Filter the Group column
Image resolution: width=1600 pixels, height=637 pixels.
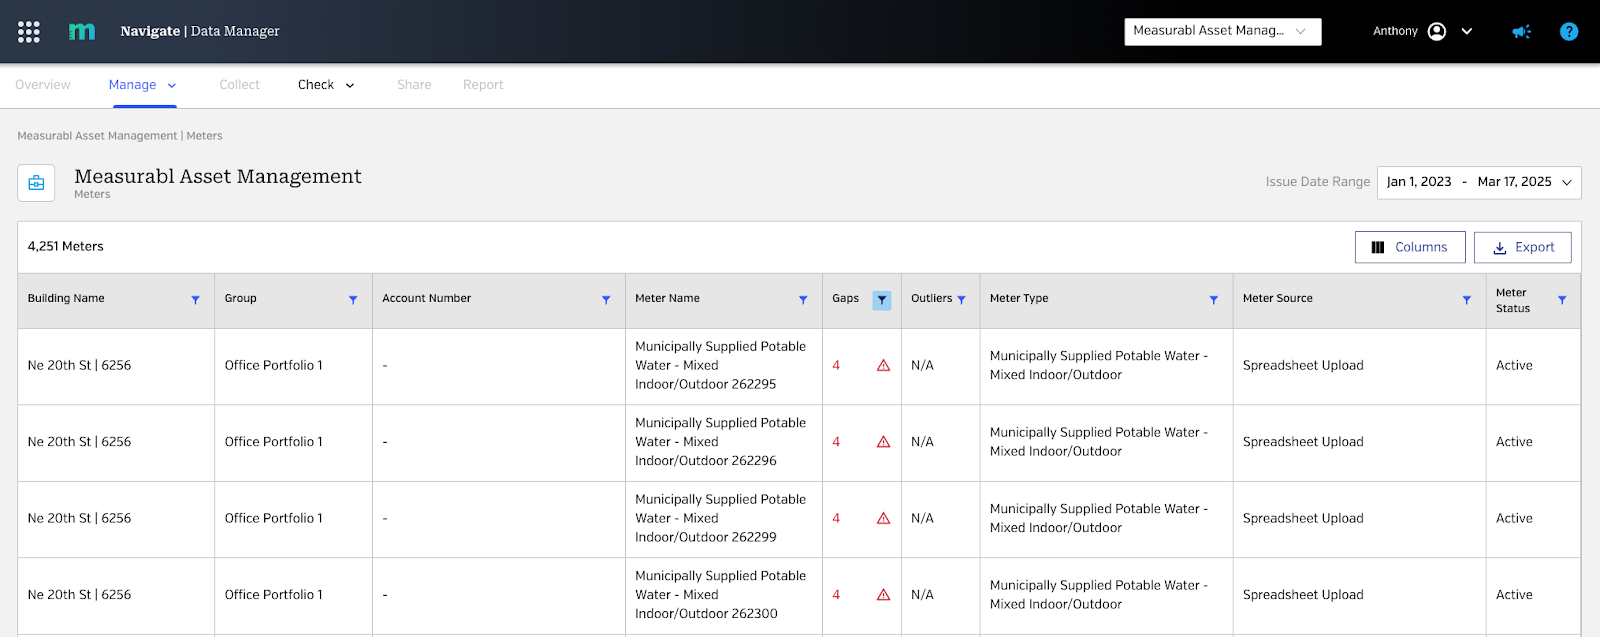click(x=353, y=300)
